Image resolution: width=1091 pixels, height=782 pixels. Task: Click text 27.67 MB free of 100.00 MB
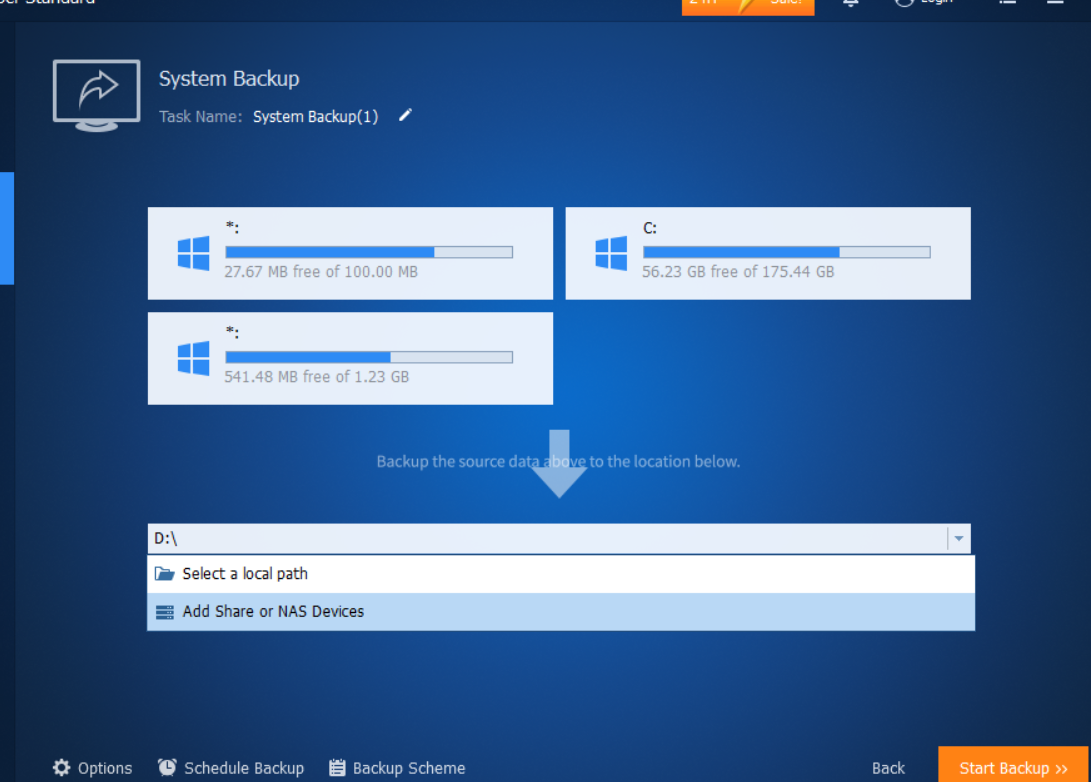[x=321, y=272]
